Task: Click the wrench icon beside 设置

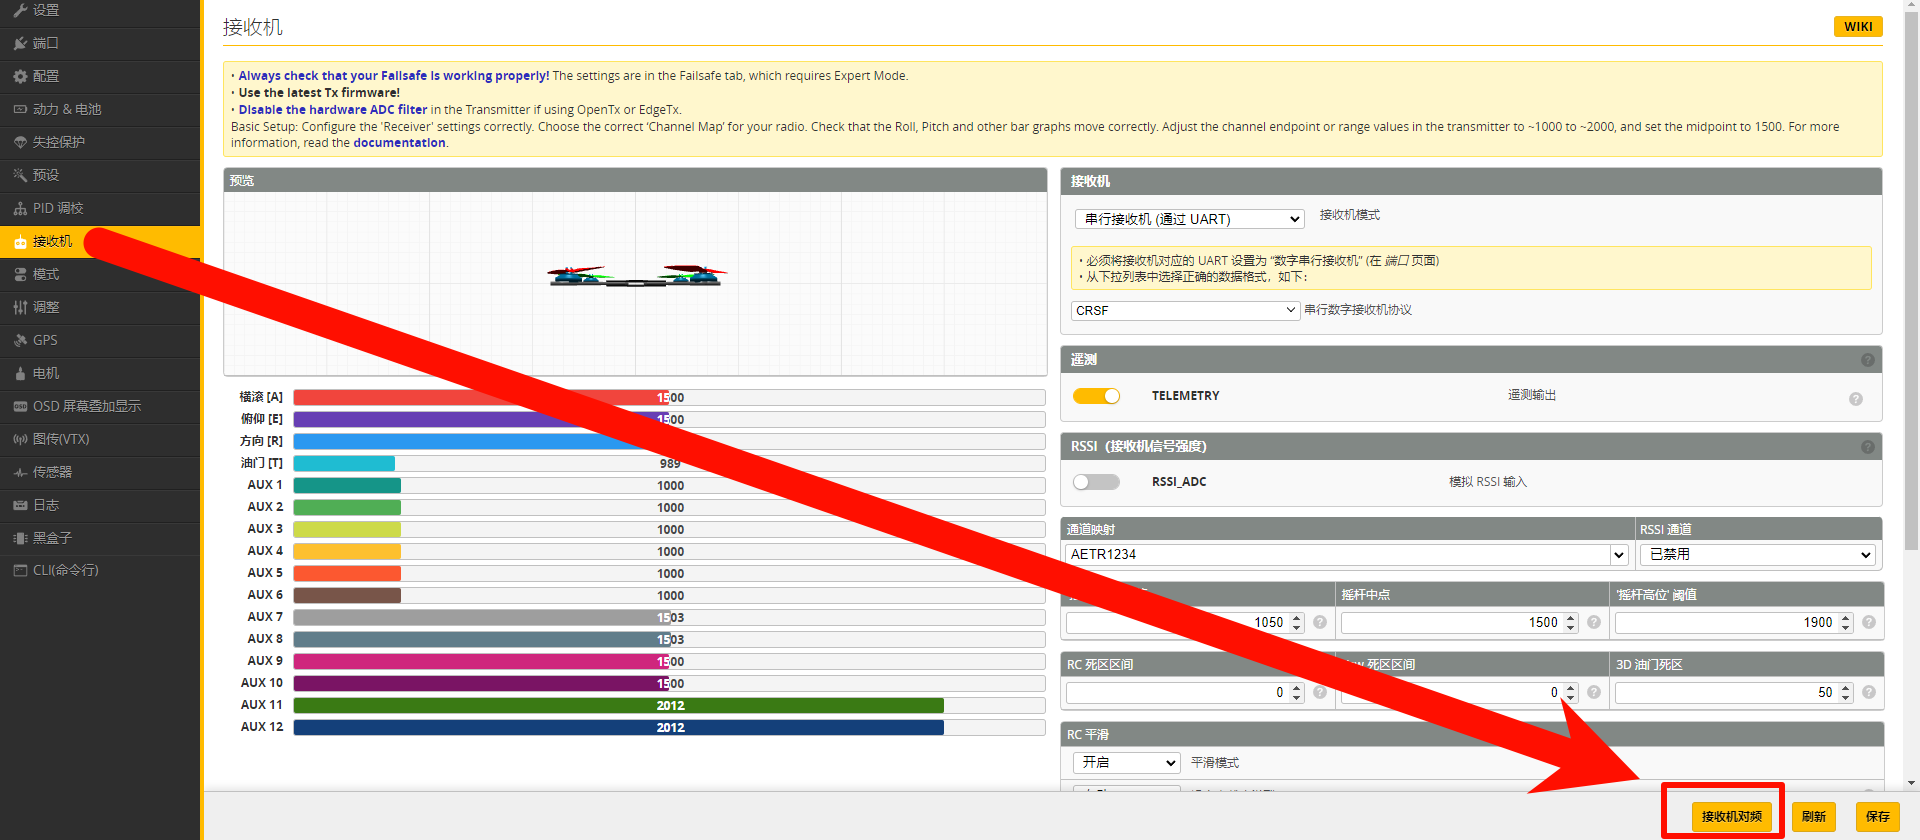Action: [20, 10]
